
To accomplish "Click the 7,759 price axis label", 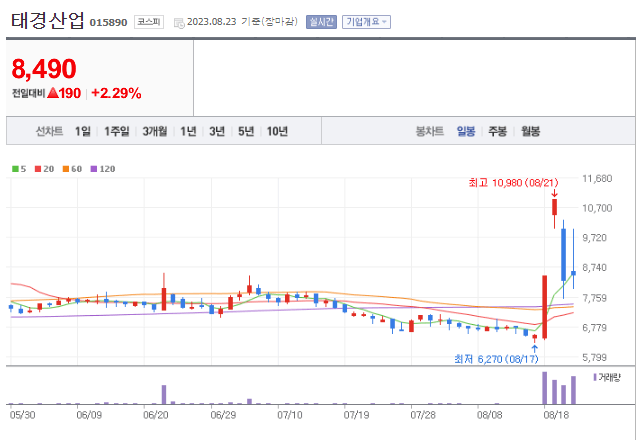I will click(597, 298).
